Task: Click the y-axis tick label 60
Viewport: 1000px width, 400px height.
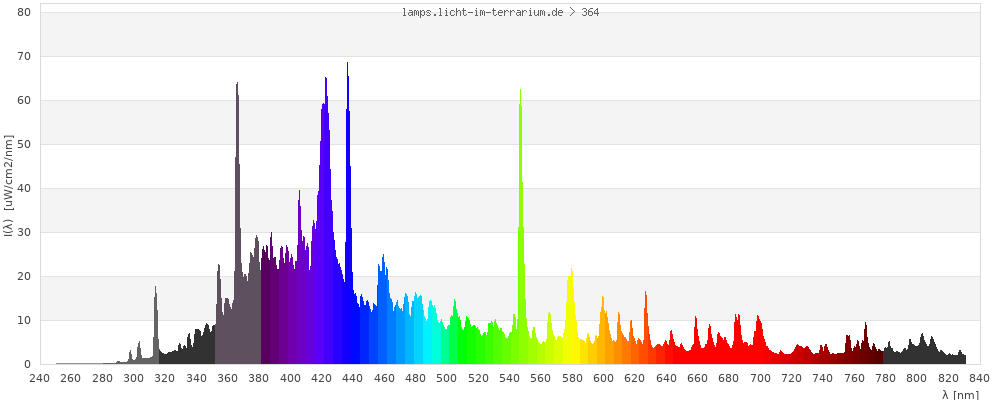Action: pyautogui.click(x=24, y=100)
